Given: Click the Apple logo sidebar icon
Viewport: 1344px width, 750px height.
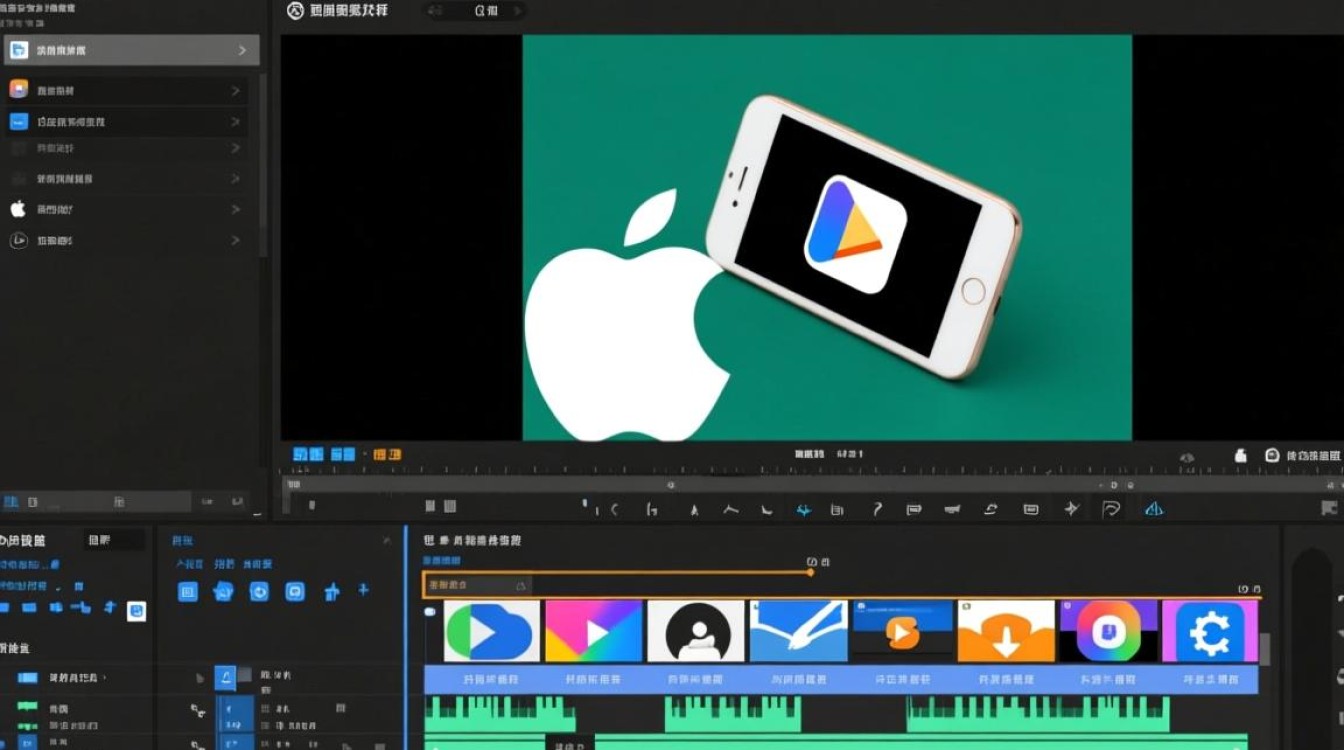Looking at the screenshot, I should (18, 209).
